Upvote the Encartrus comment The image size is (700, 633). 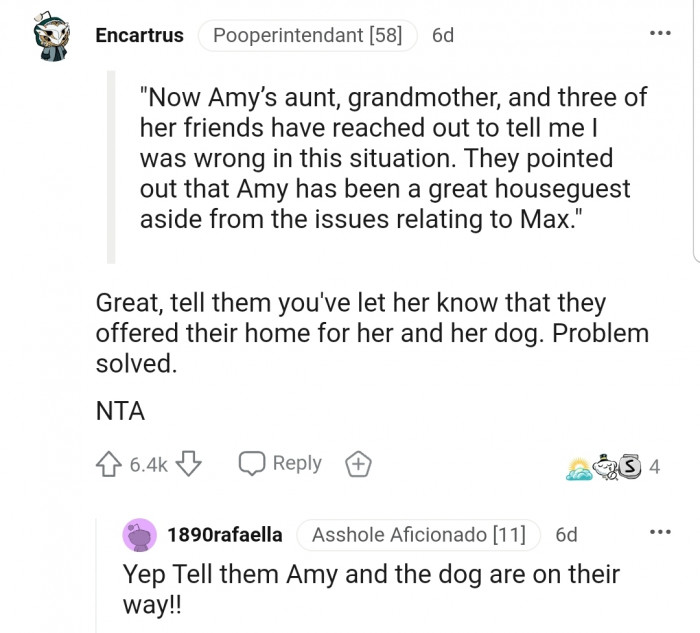point(109,464)
